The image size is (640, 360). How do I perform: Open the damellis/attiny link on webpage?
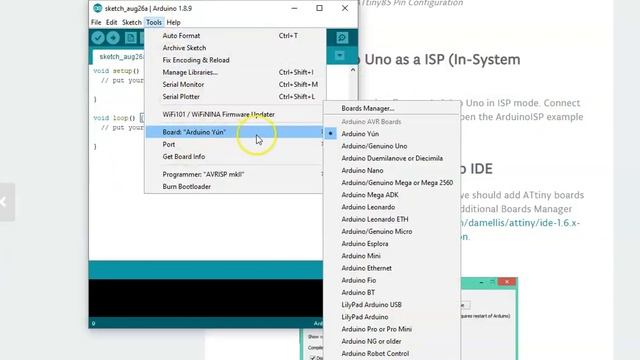520,223
